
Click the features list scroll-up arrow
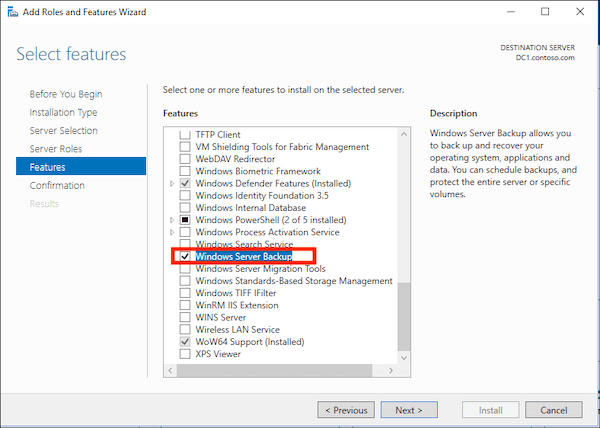(x=403, y=132)
